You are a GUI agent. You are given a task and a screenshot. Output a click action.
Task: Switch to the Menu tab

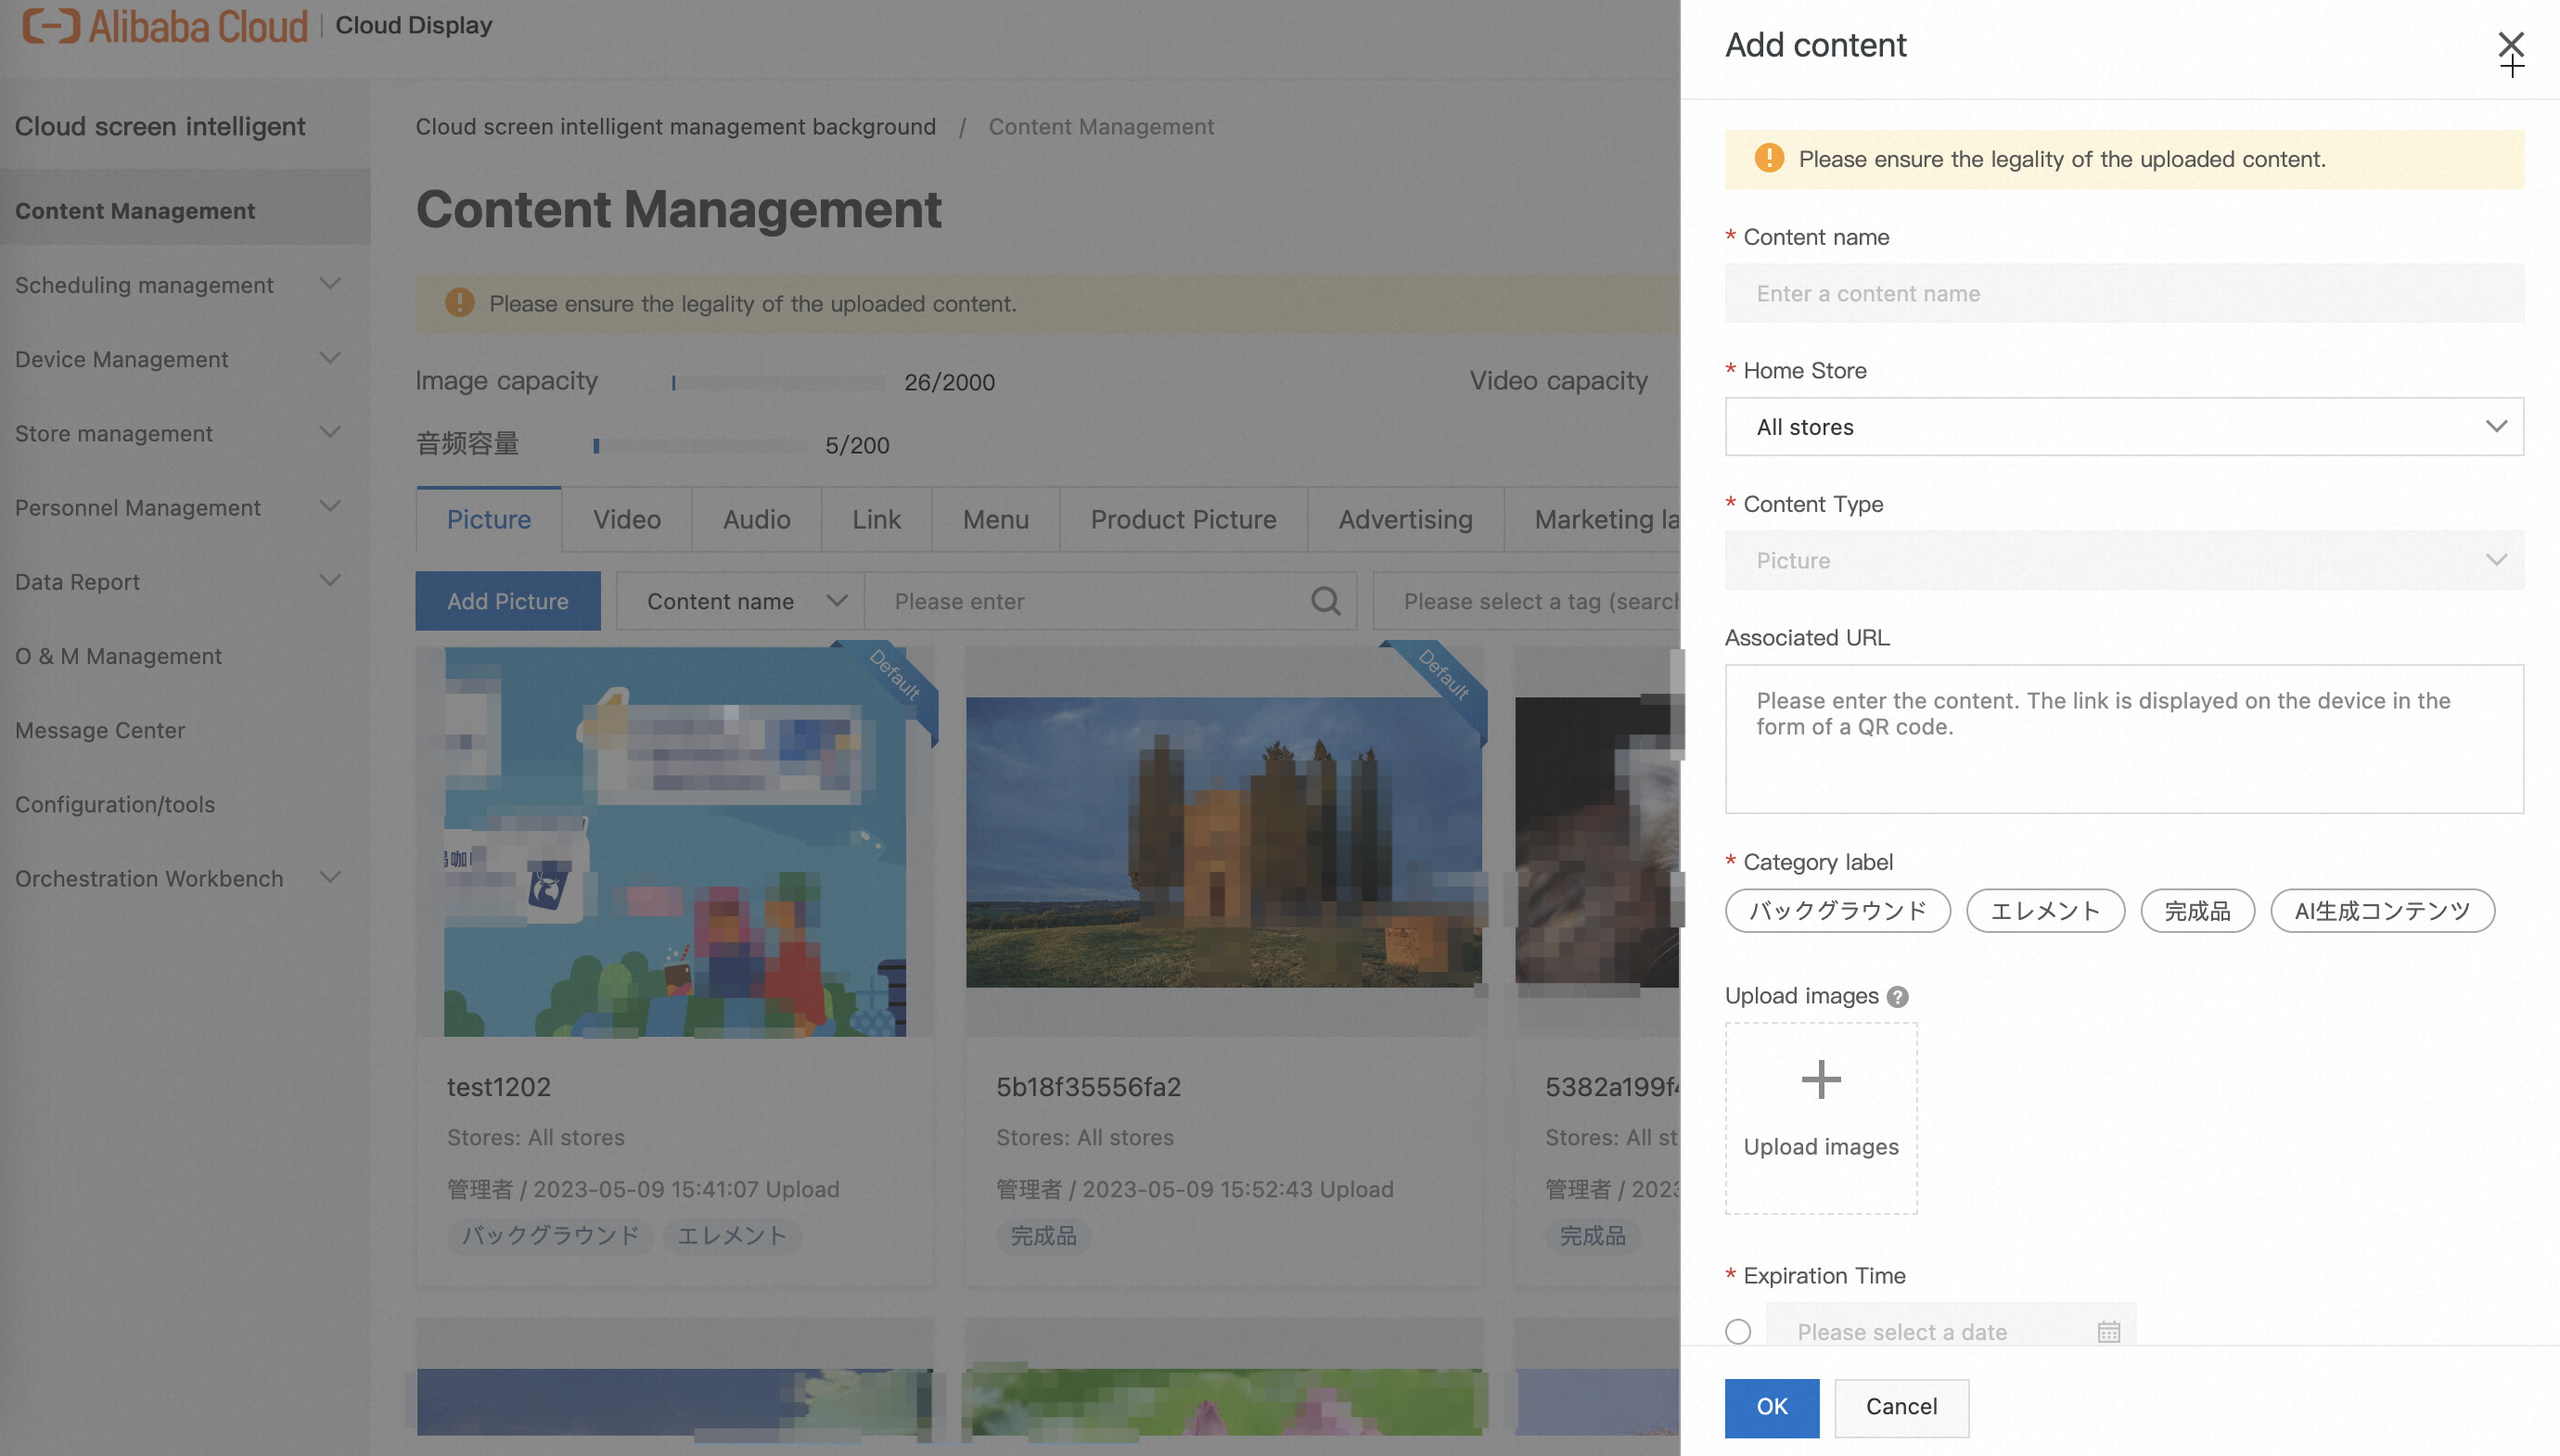[996, 520]
